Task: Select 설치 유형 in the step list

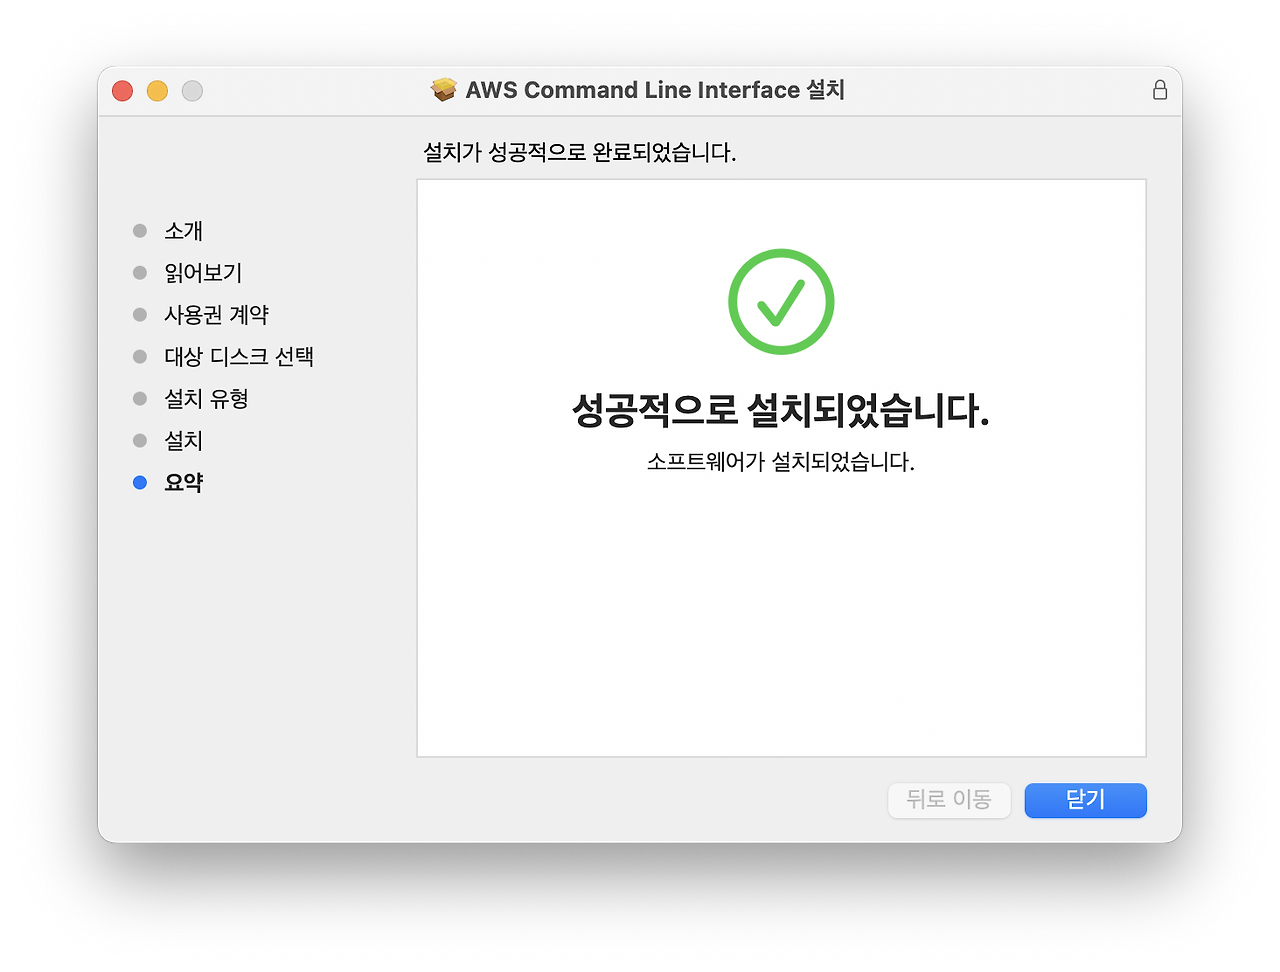Action: click(x=207, y=398)
